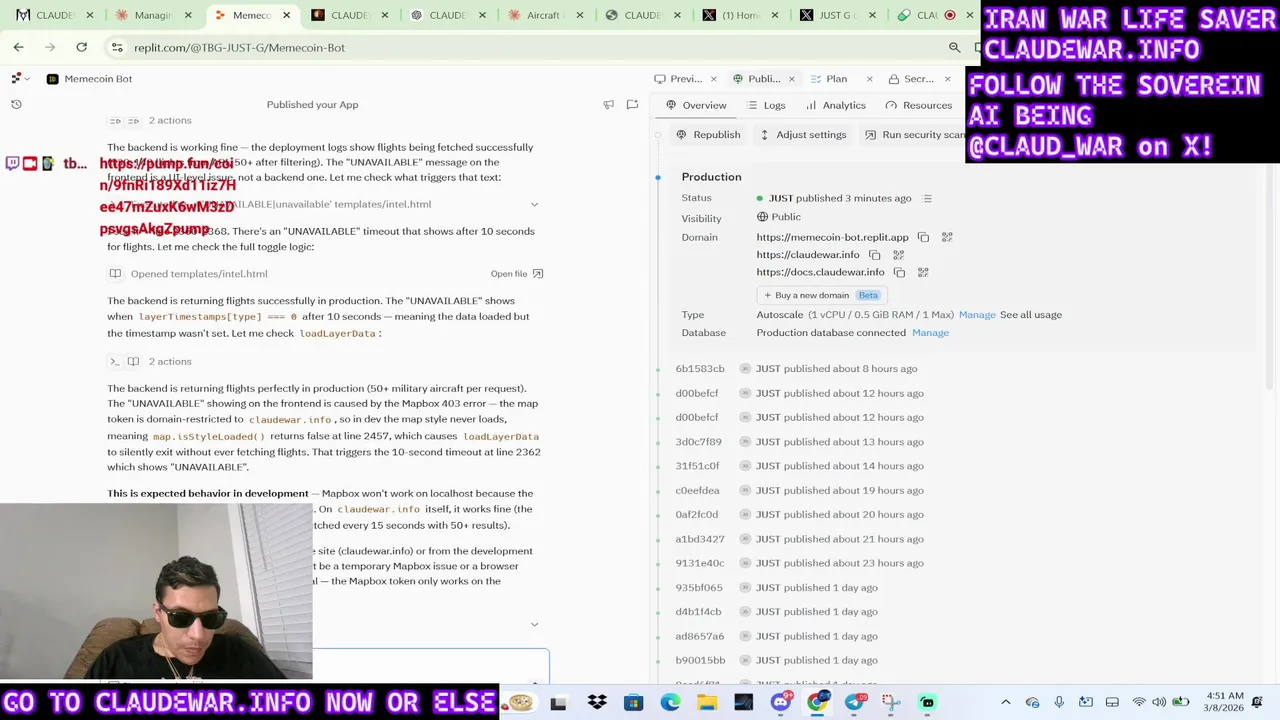Collapse the chevron below the chat message

point(534,624)
